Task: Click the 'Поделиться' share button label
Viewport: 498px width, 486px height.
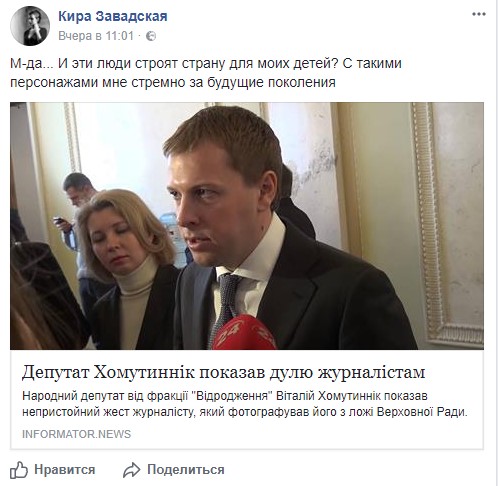Action: 186,470
